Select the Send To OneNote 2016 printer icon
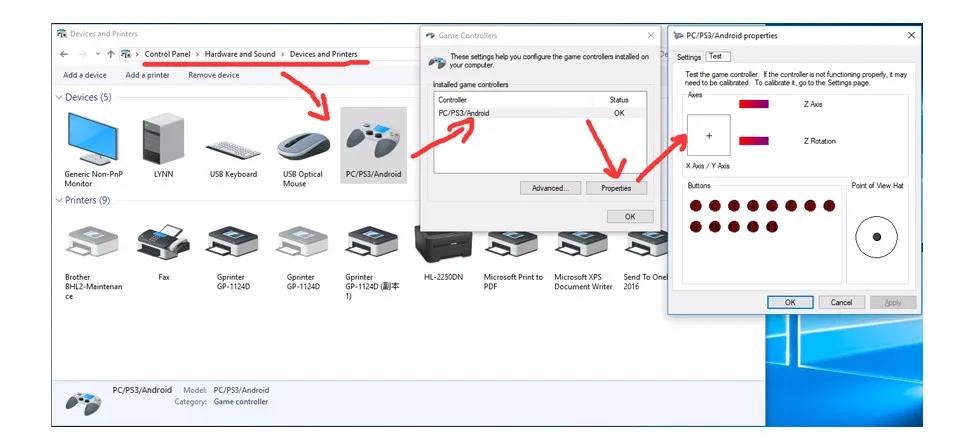Image resolution: width=960 pixels, height=444 pixels. click(647, 243)
